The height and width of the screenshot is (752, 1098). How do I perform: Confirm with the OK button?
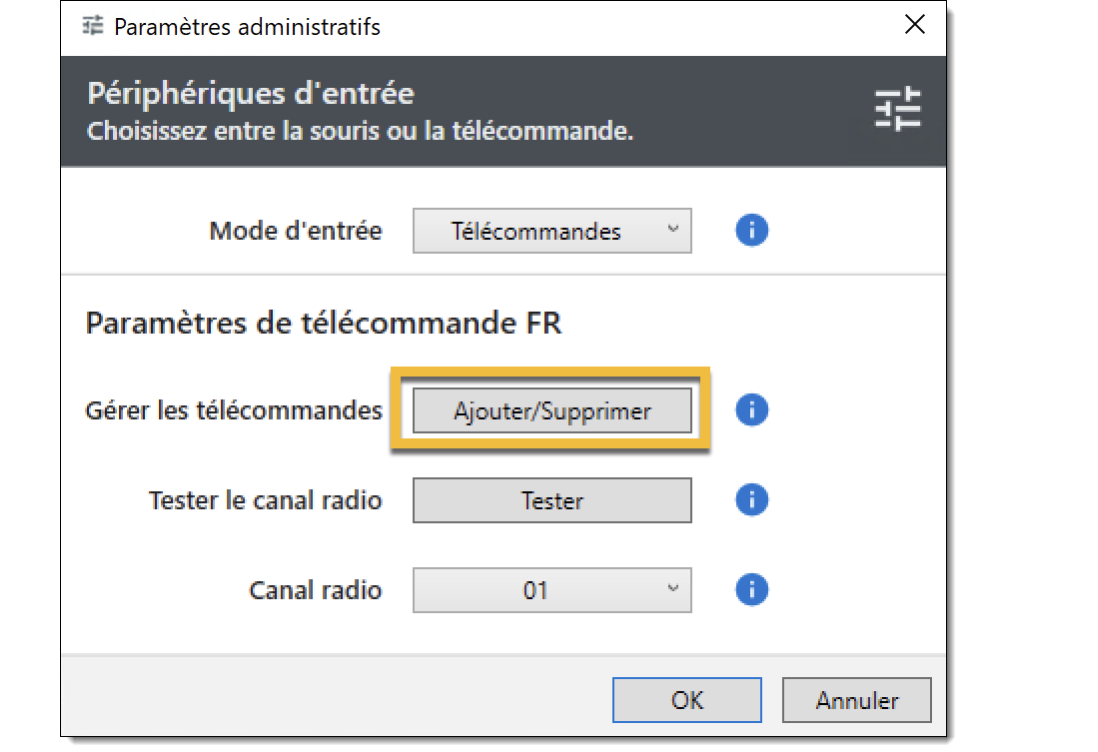pyautogui.click(x=687, y=700)
